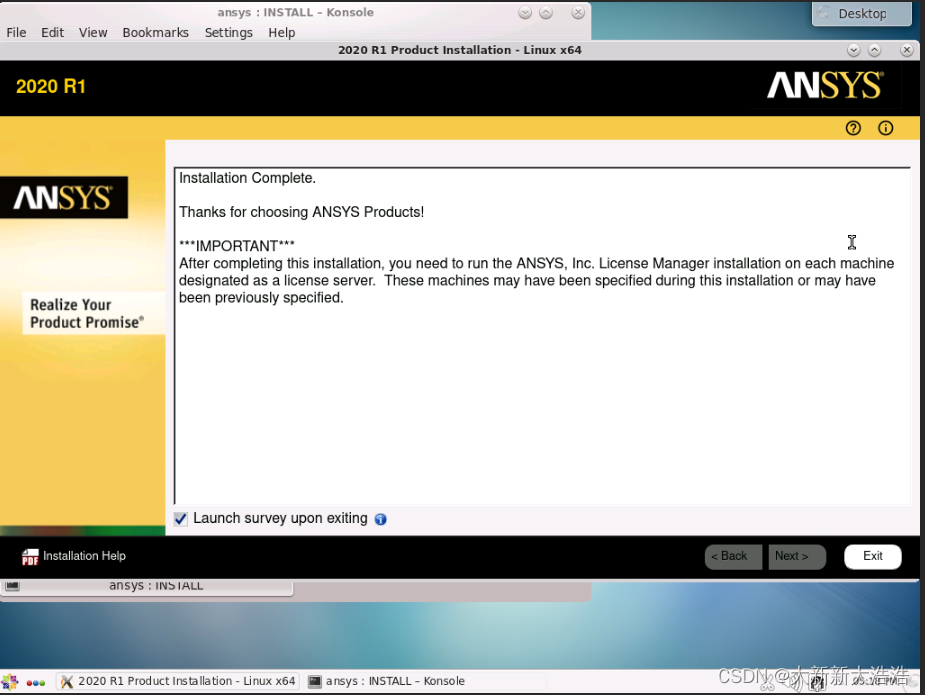Open the Bookmarks menu in Konsole
This screenshot has width=925, height=695.
tap(155, 32)
